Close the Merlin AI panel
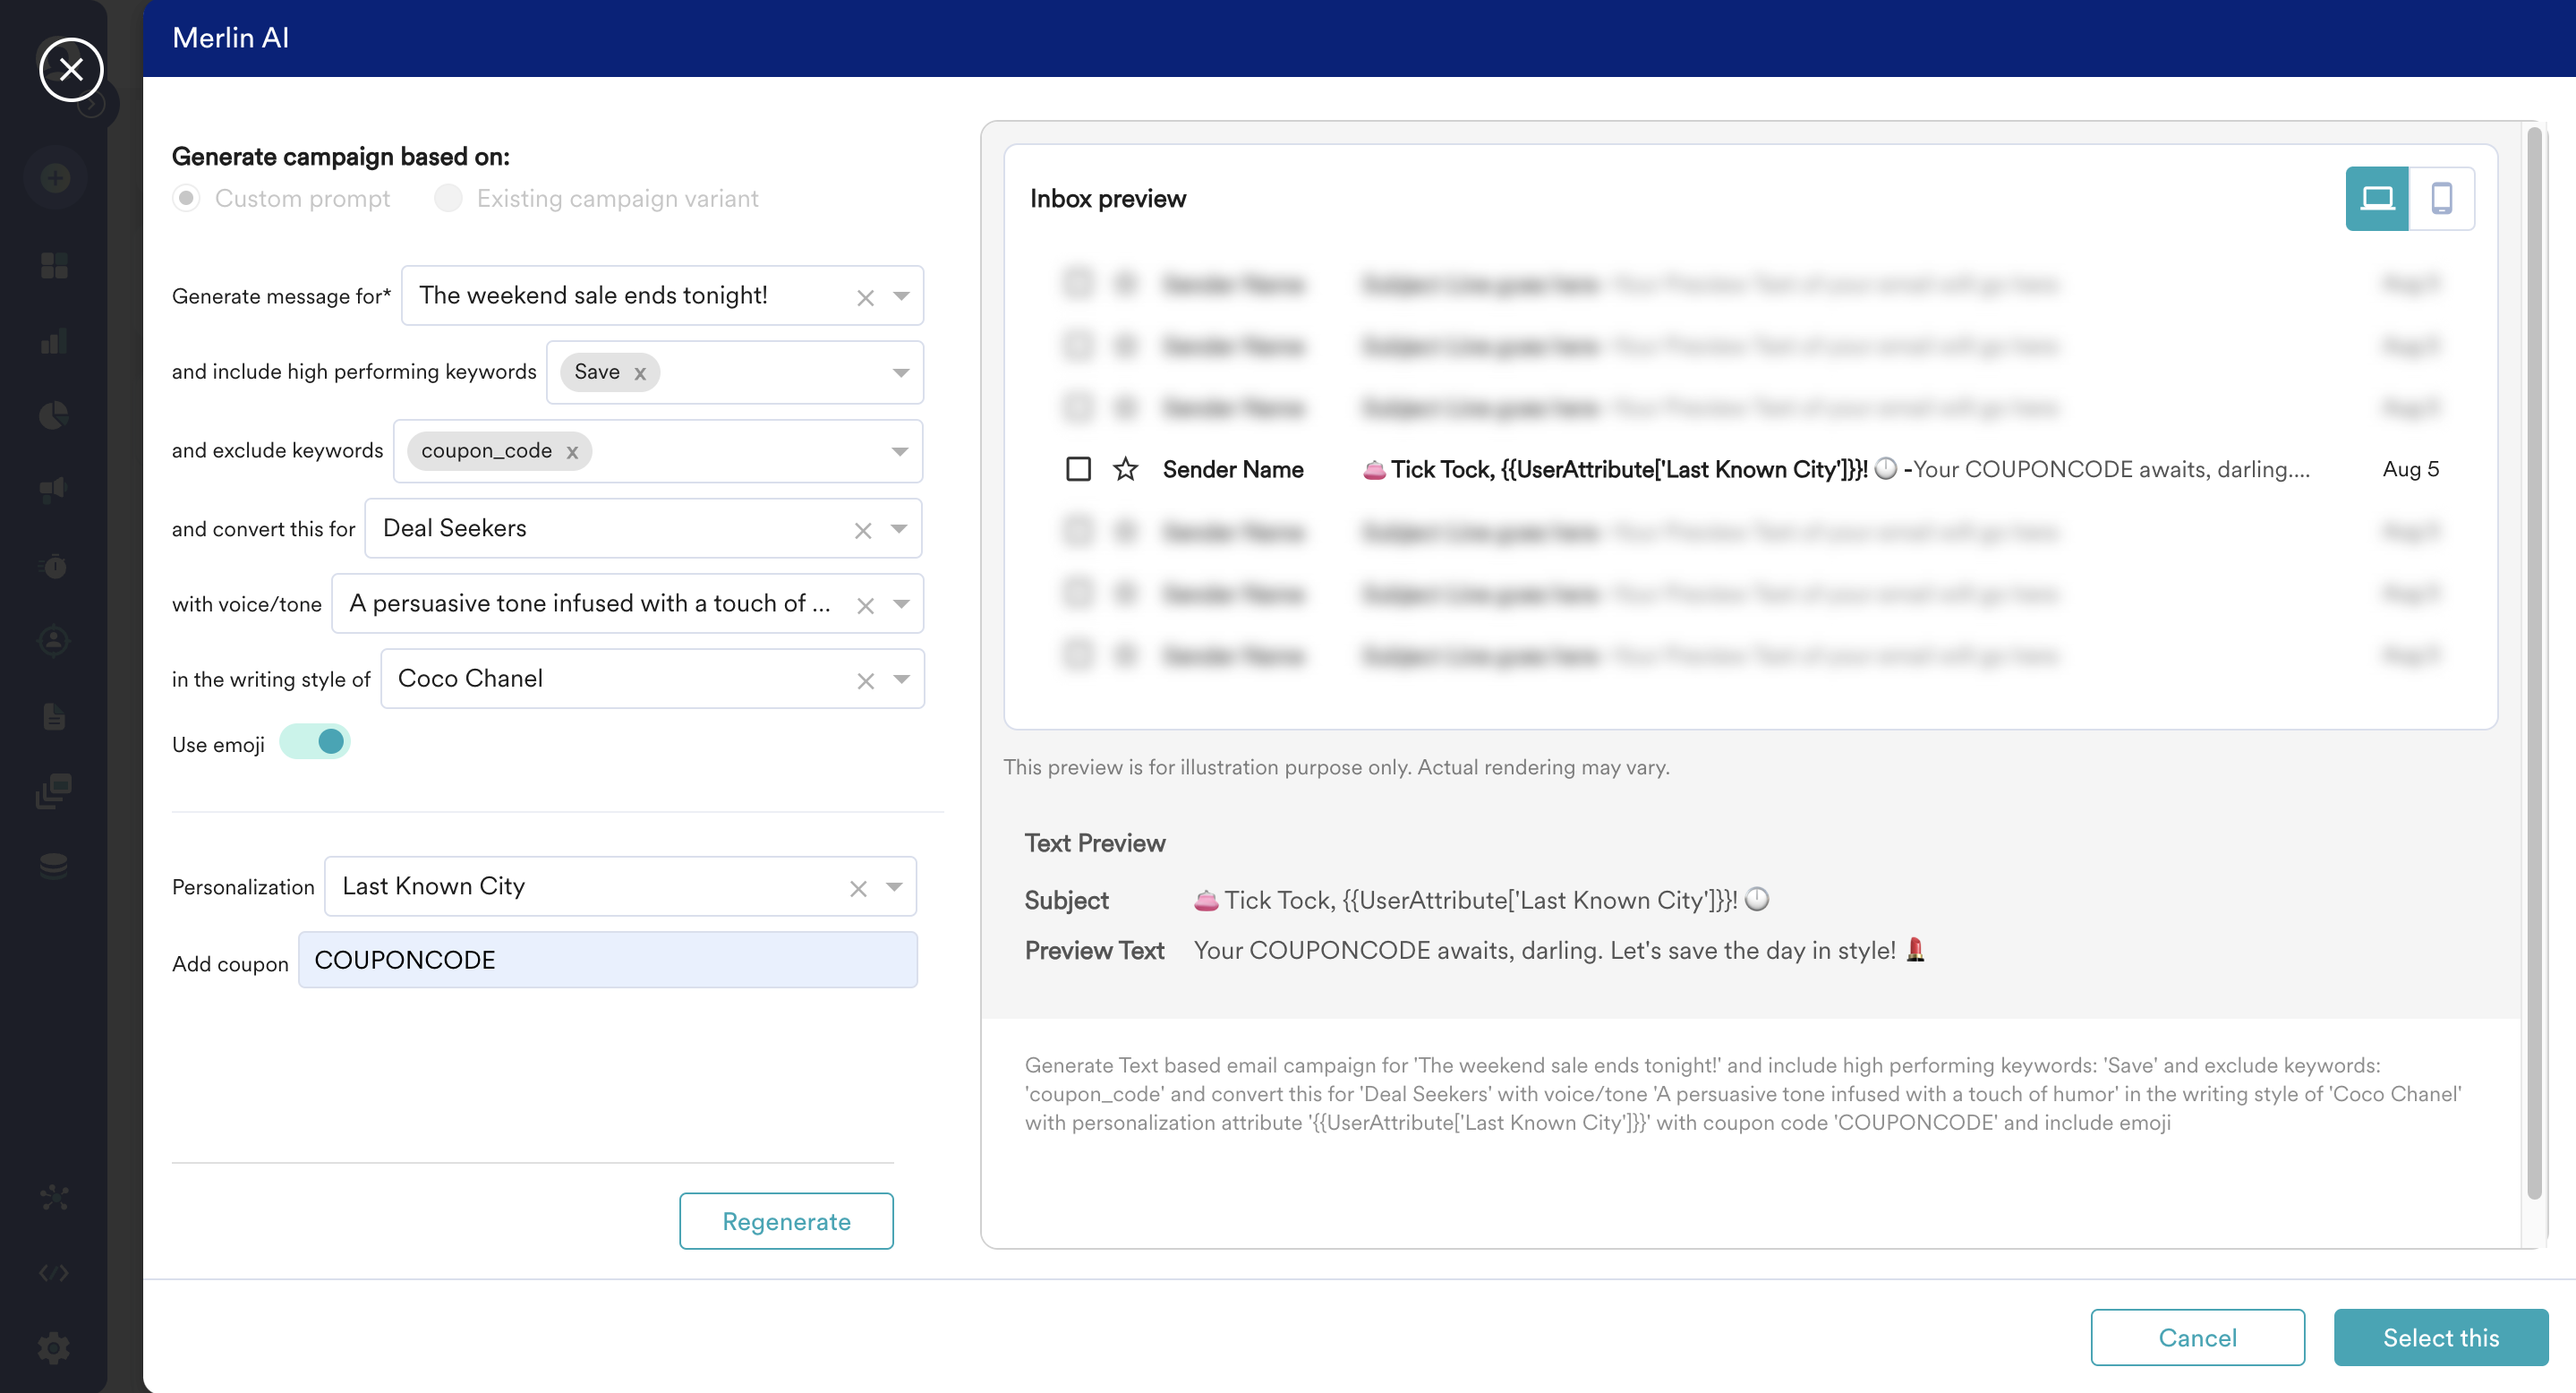The image size is (2576, 1393). [71, 69]
